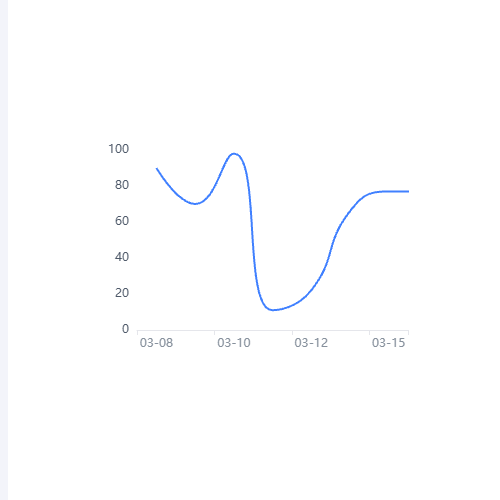
Task: Click the x-axis tick mark above 03-15
Action: [x=369, y=332]
